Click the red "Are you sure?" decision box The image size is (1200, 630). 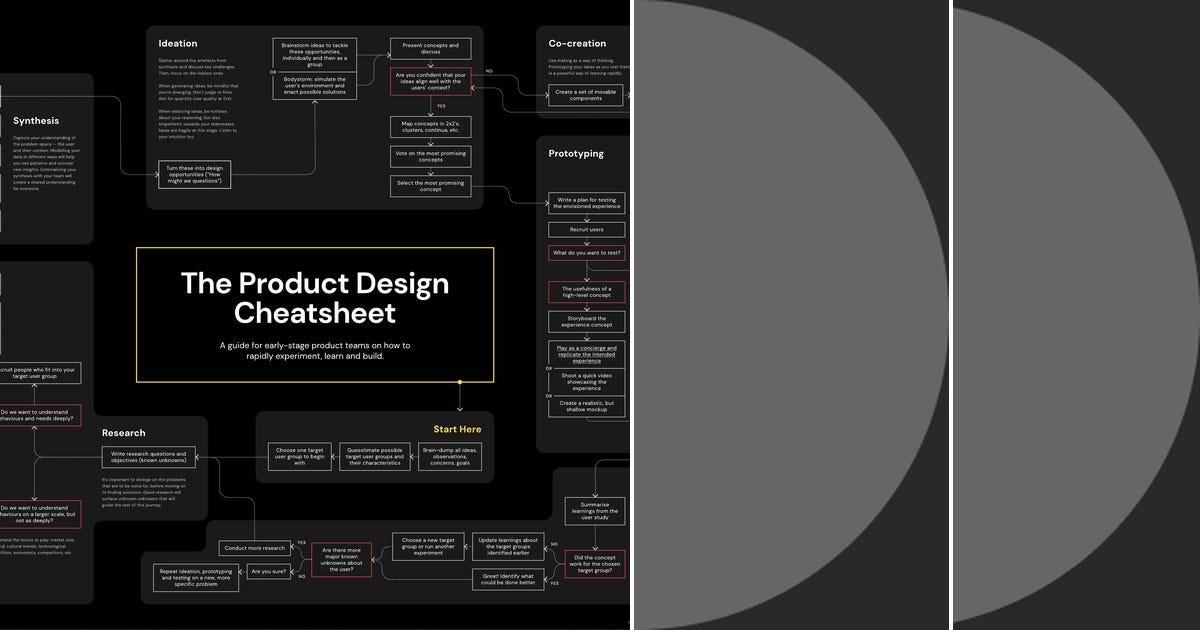point(268,572)
